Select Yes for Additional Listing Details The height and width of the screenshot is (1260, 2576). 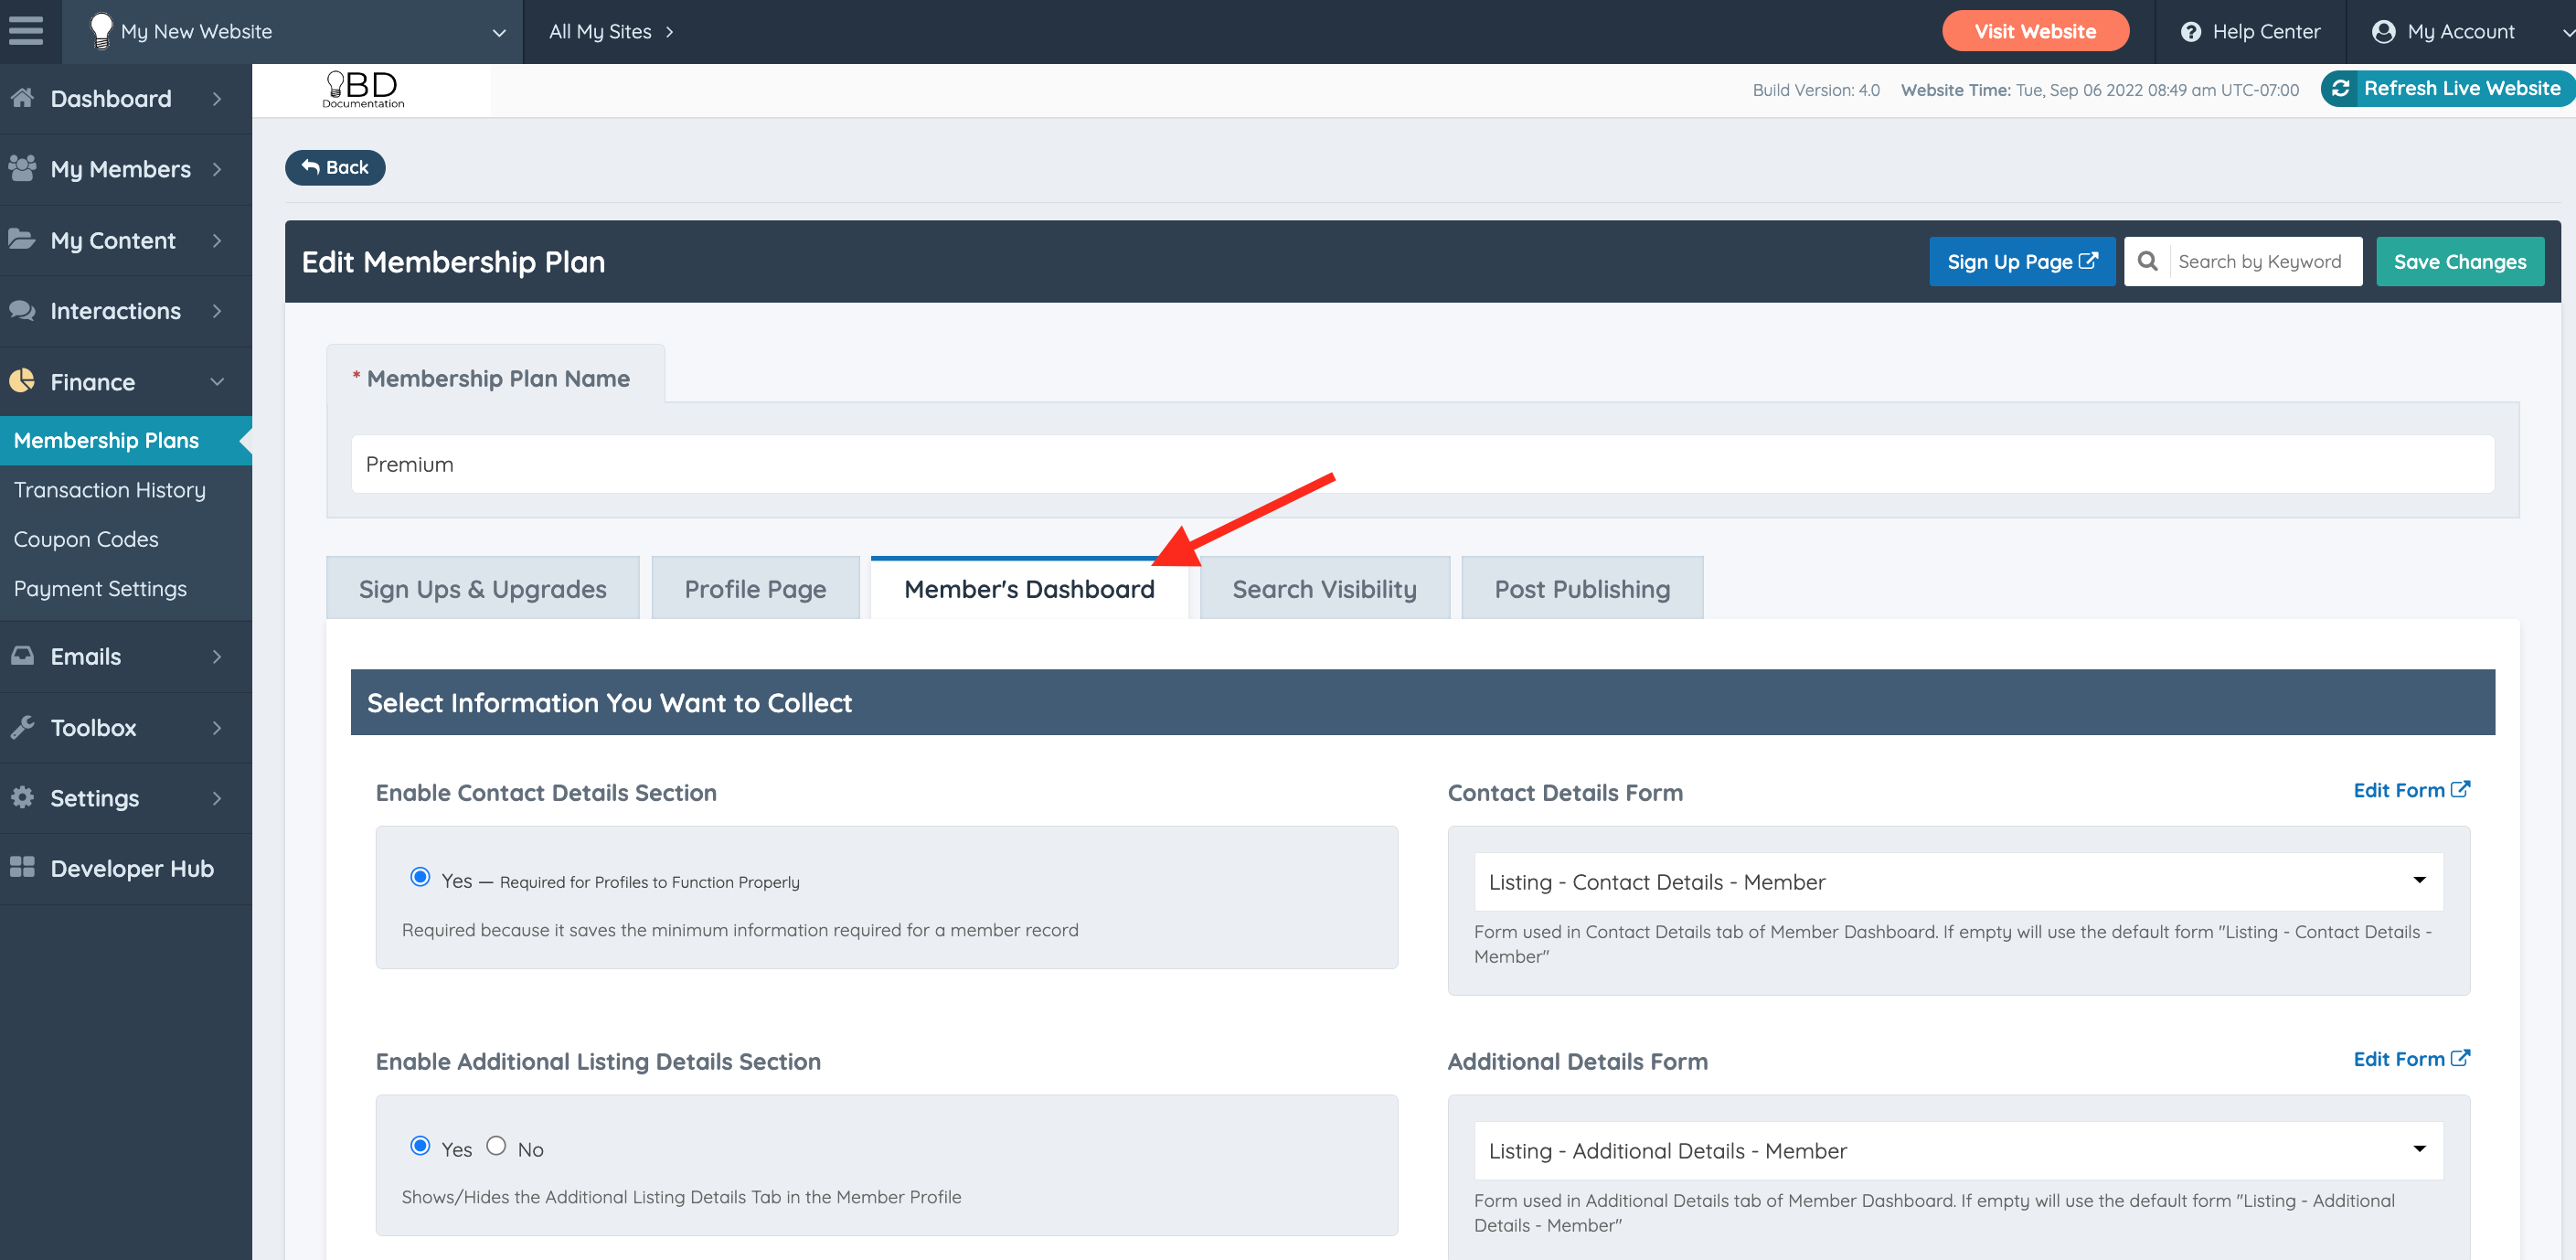(x=420, y=1146)
